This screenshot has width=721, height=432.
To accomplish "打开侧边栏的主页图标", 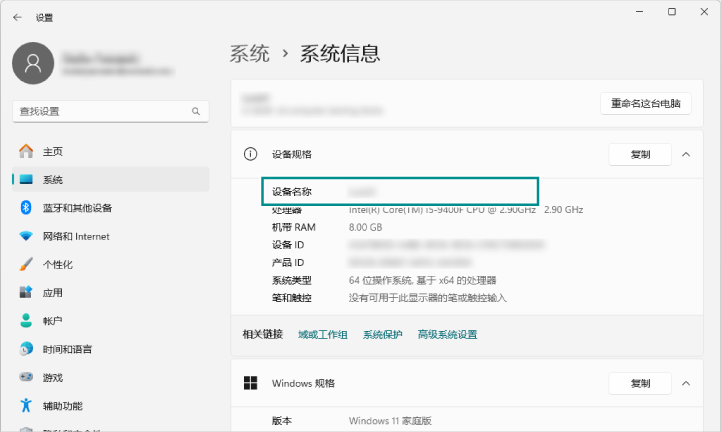I will [26, 151].
